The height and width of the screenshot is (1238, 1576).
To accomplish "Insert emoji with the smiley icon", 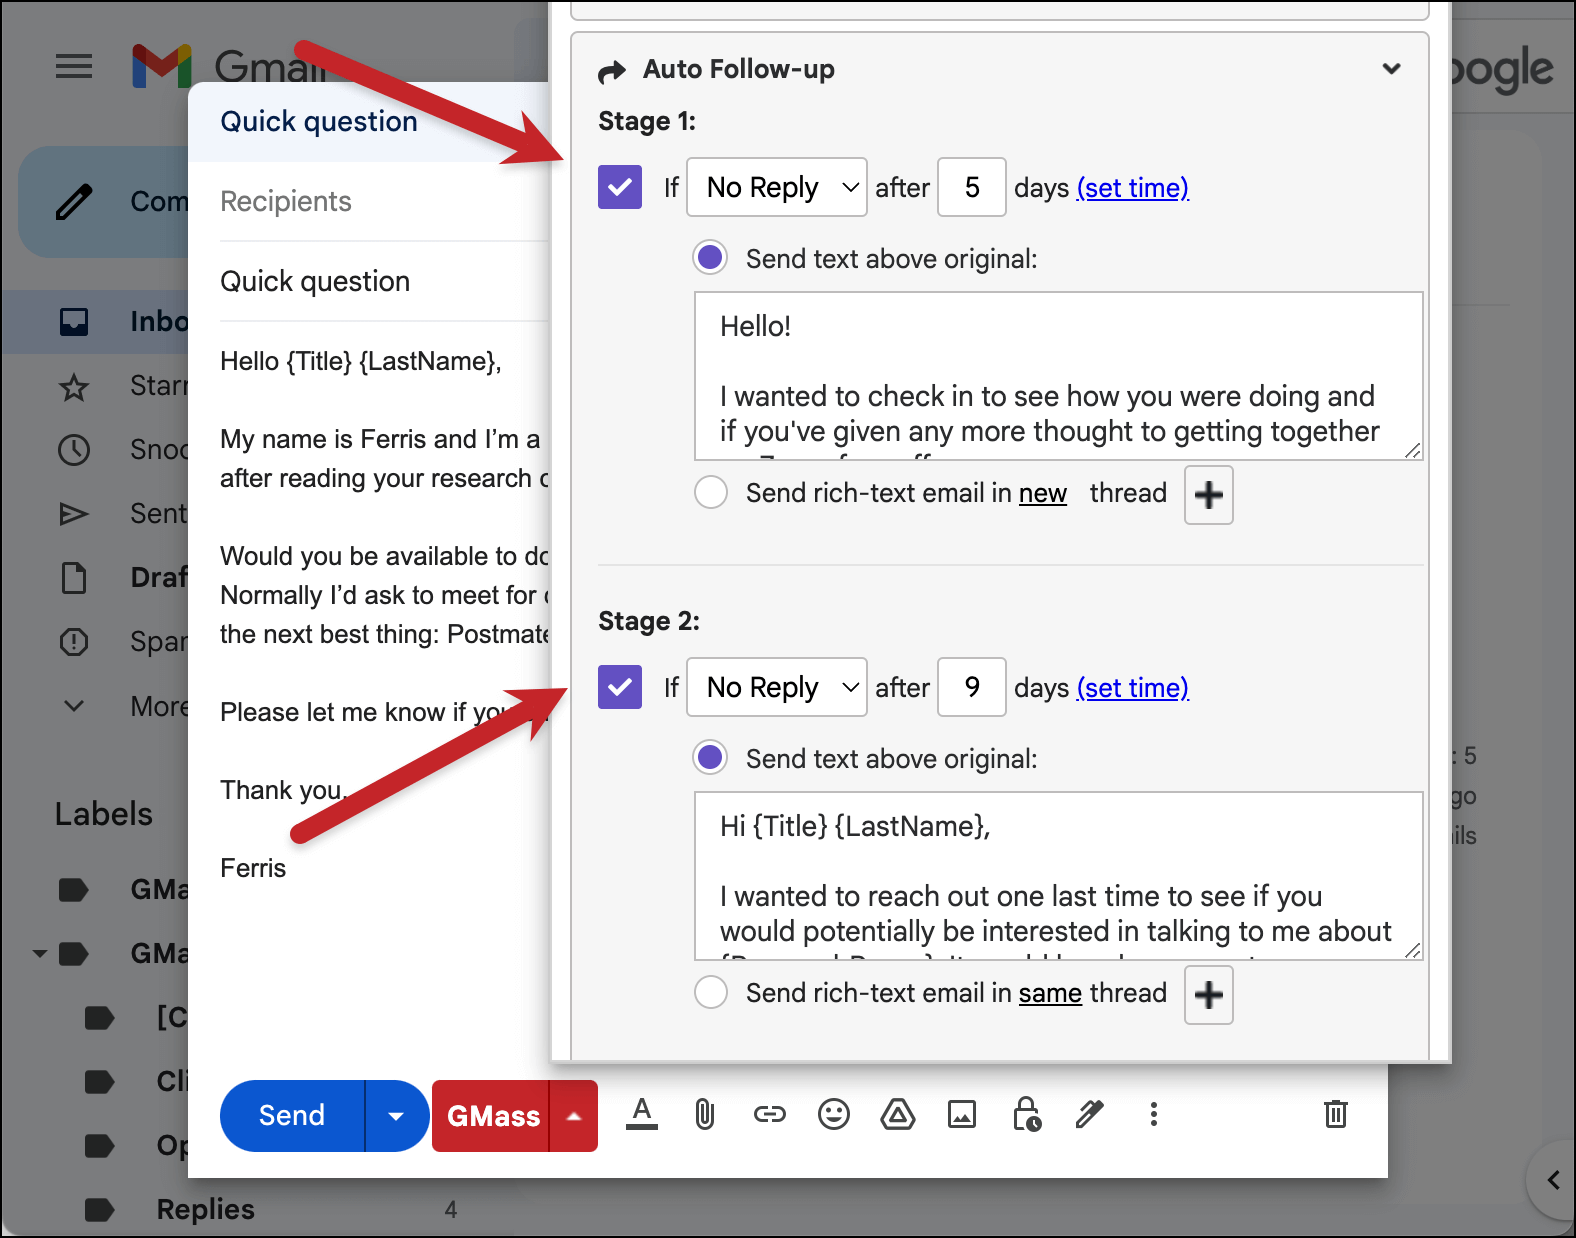I will [834, 1114].
